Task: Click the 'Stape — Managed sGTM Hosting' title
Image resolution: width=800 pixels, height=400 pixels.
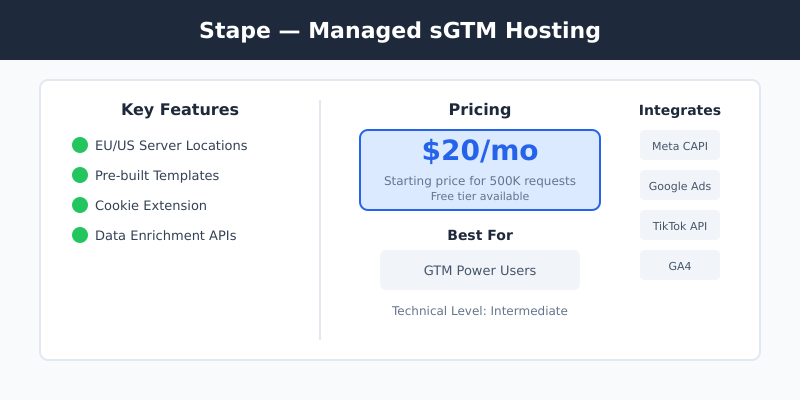Action: point(399,31)
